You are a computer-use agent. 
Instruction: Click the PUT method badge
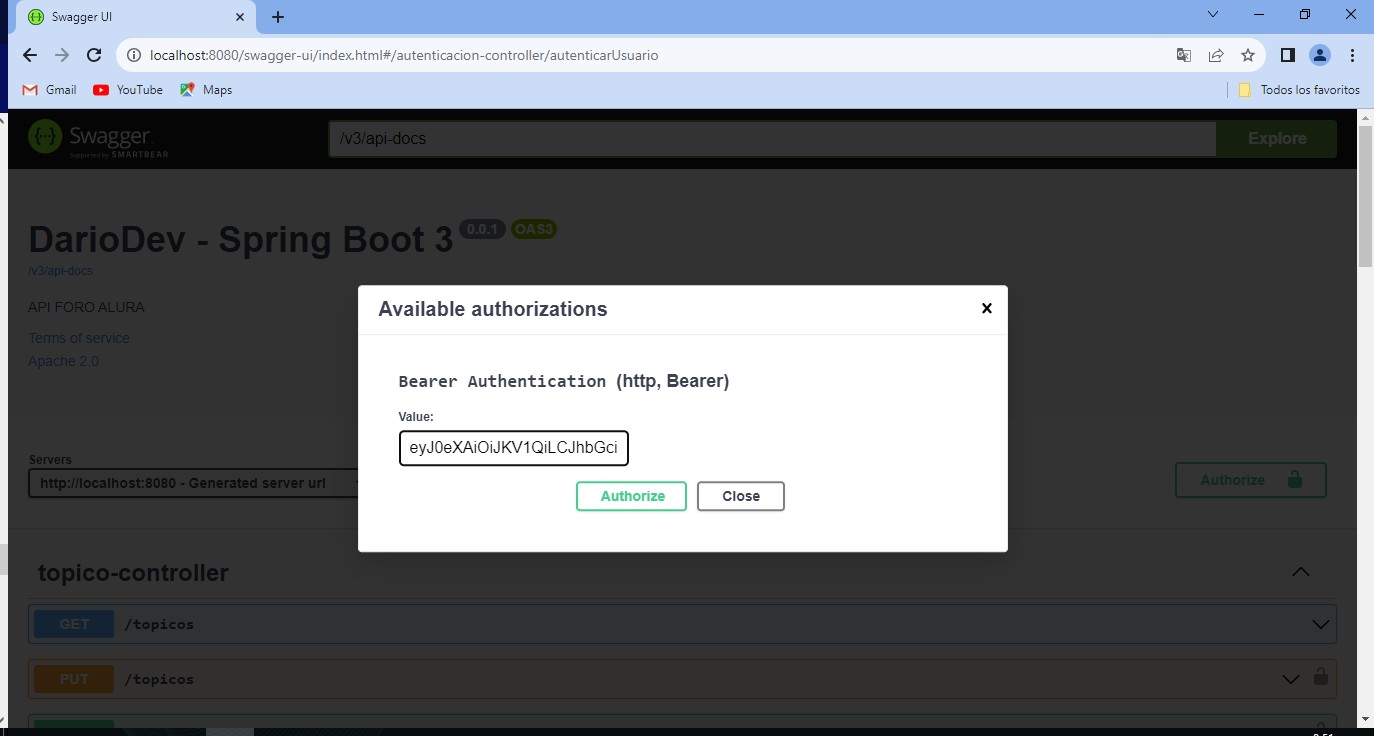click(x=74, y=679)
